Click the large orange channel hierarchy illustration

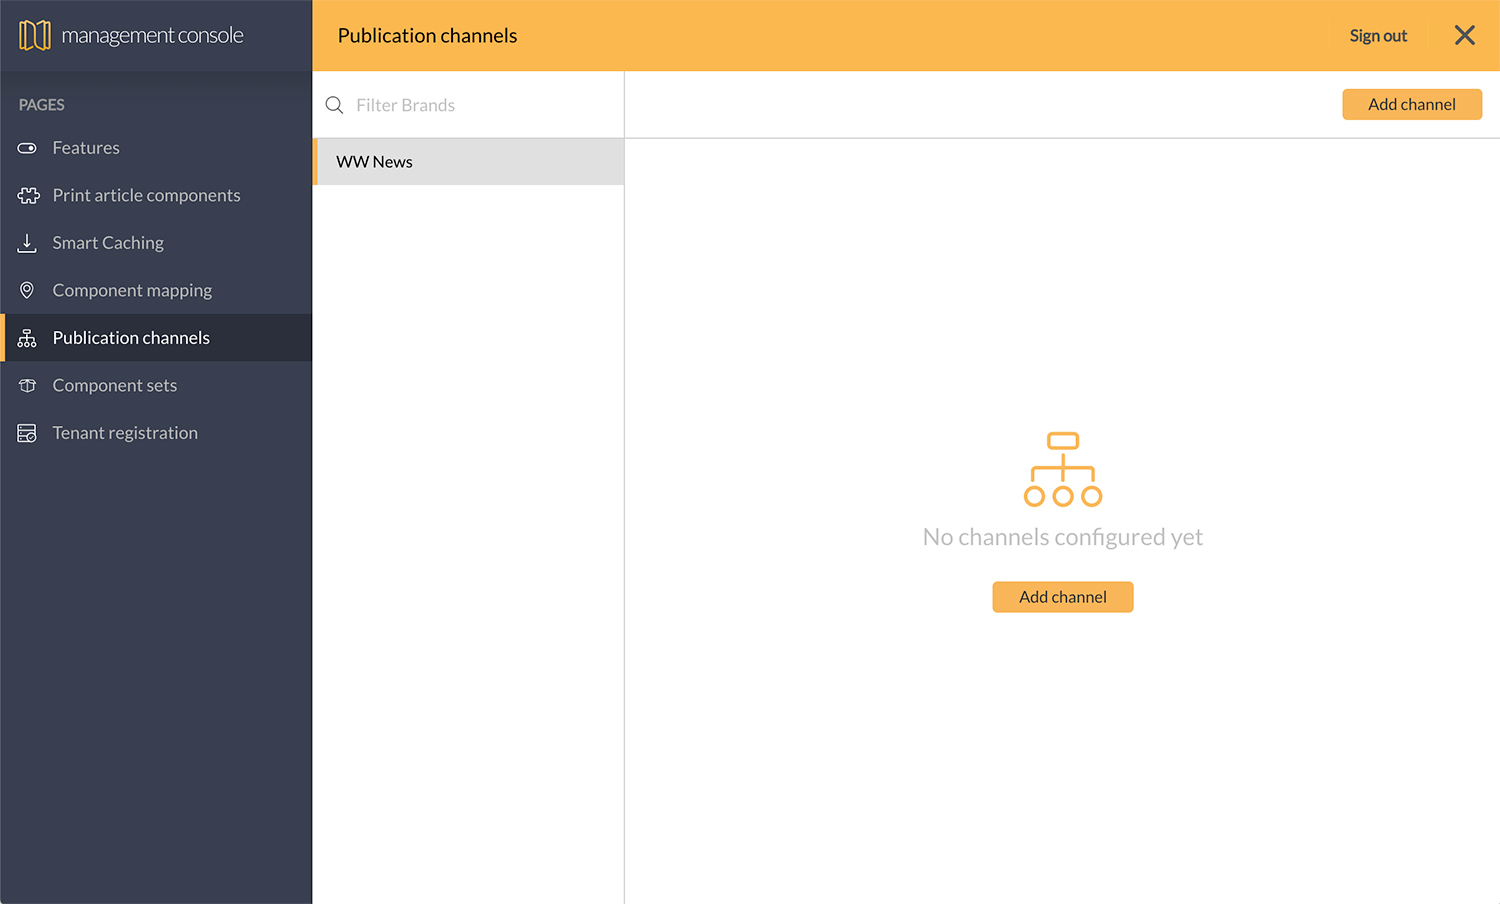(x=1063, y=469)
